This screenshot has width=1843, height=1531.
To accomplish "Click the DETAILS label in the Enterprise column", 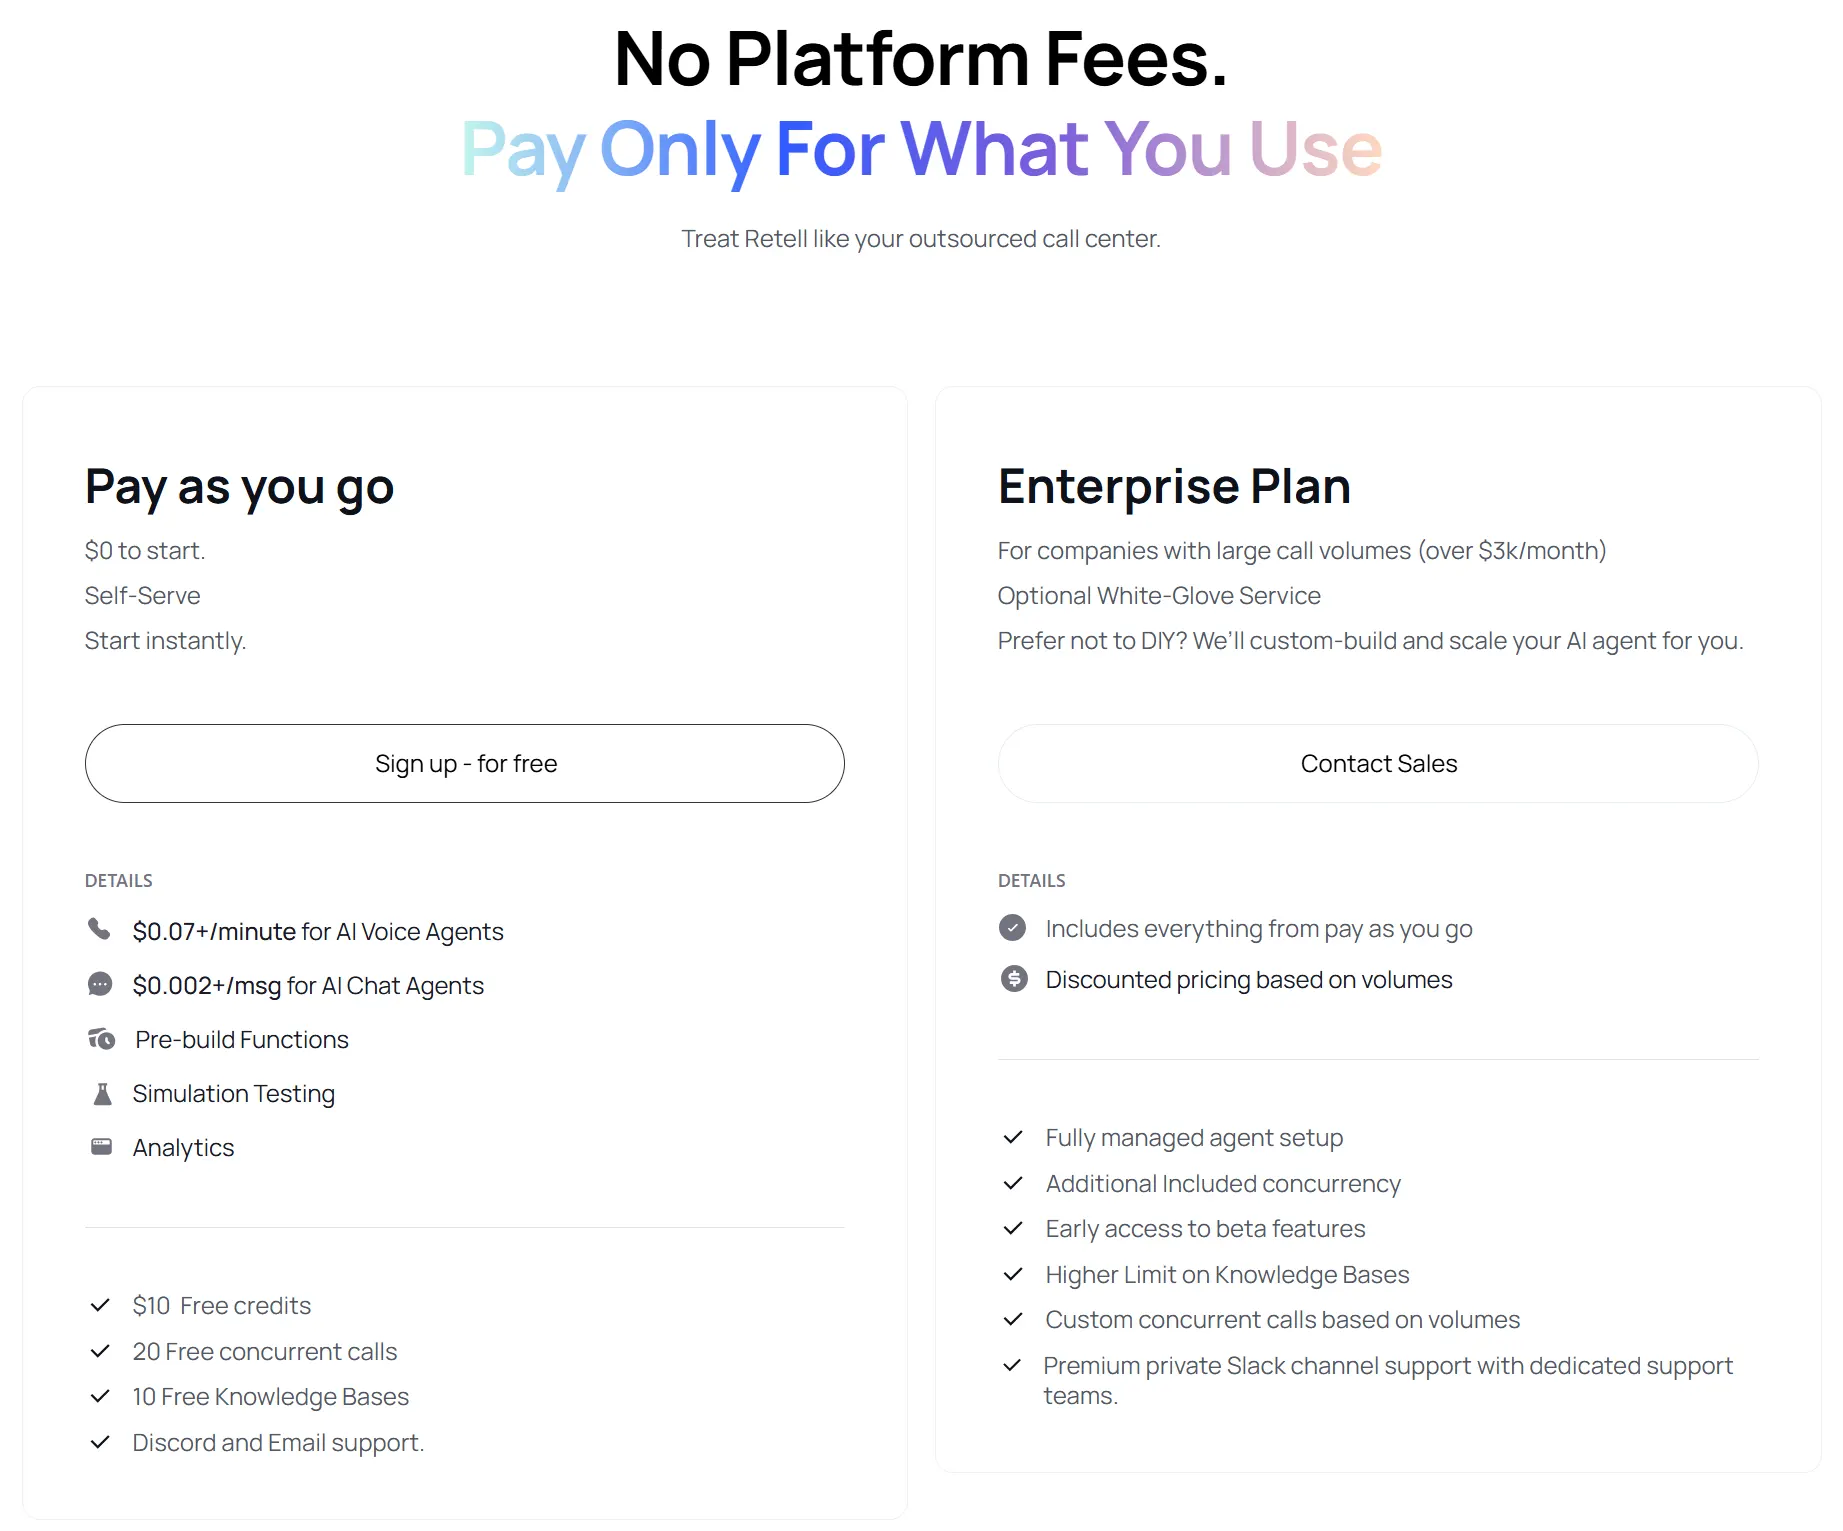I will [x=1031, y=880].
